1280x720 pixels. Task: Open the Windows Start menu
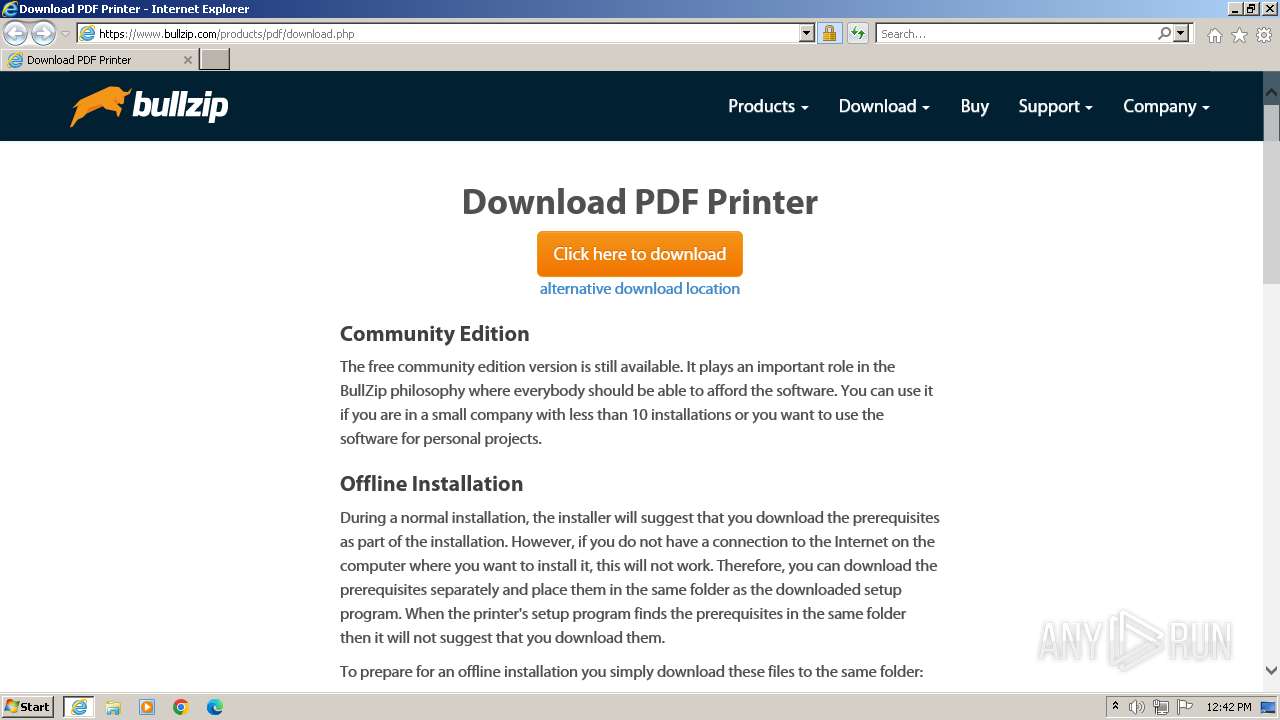[x=28, y=707]
